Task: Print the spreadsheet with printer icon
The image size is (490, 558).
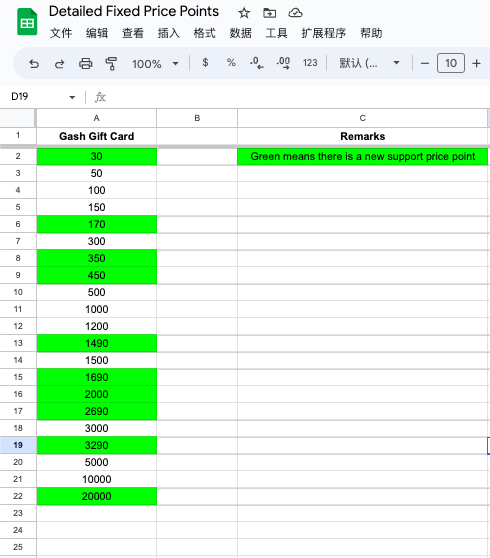Action: click(85, 64)
